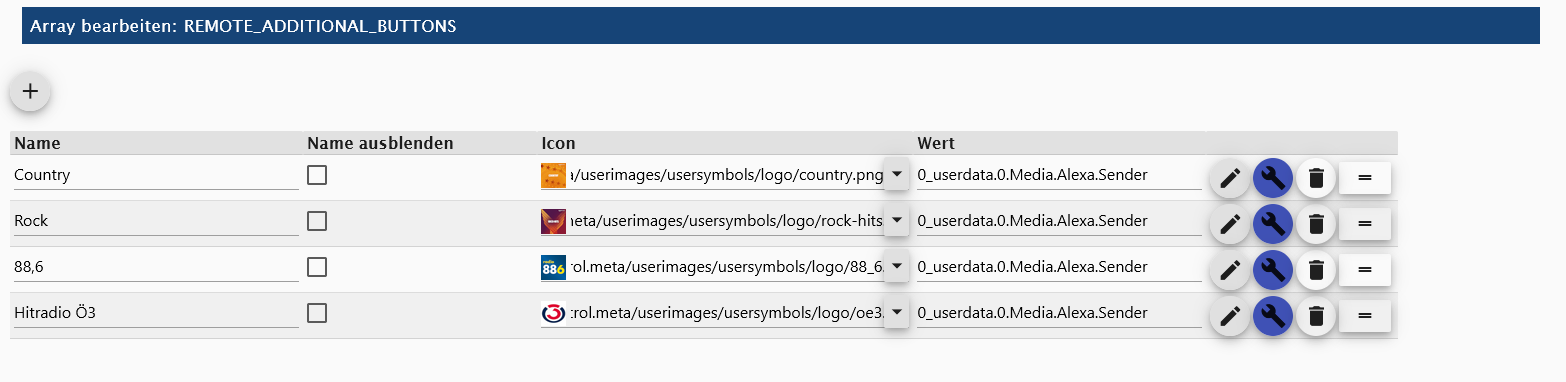Image resolution: width=1566 pixels, height=382 pixels.
Task: Open wrench settings for Hitradio Ö3 row
Action: 1273,317
